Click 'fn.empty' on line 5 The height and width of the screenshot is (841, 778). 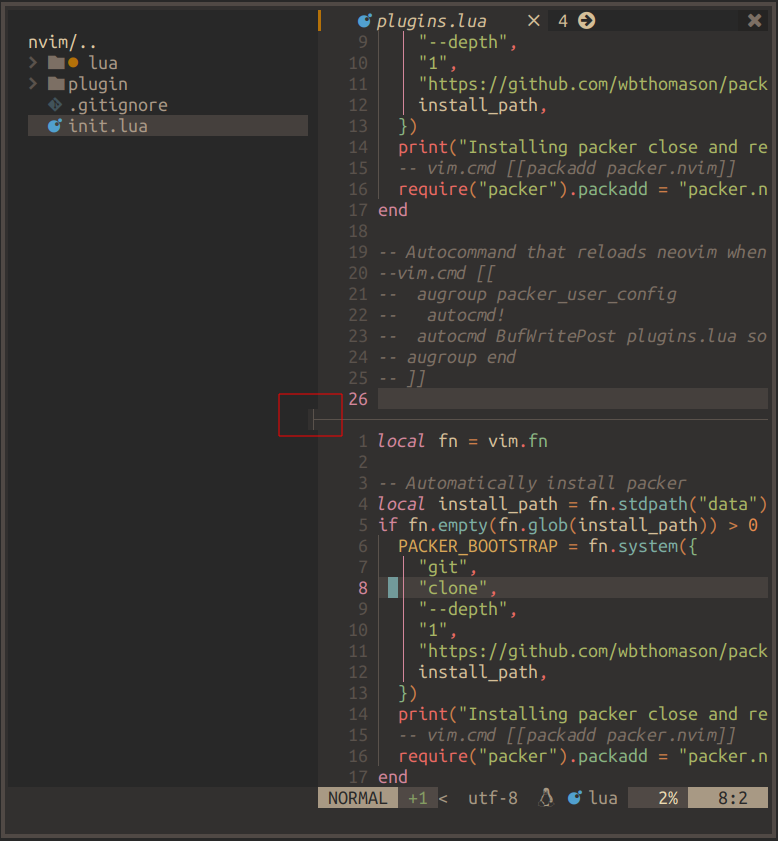click(448, 525)
